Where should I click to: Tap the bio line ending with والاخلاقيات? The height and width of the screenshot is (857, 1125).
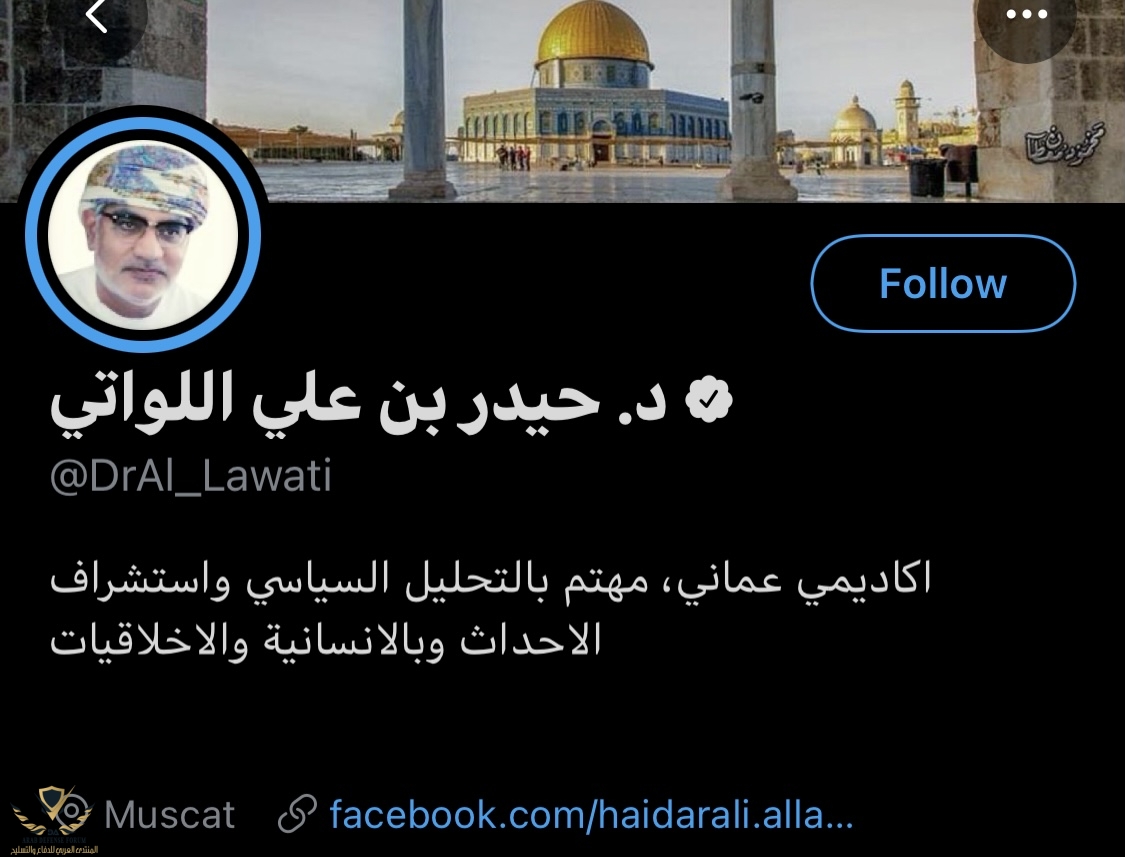click(326, 640)
